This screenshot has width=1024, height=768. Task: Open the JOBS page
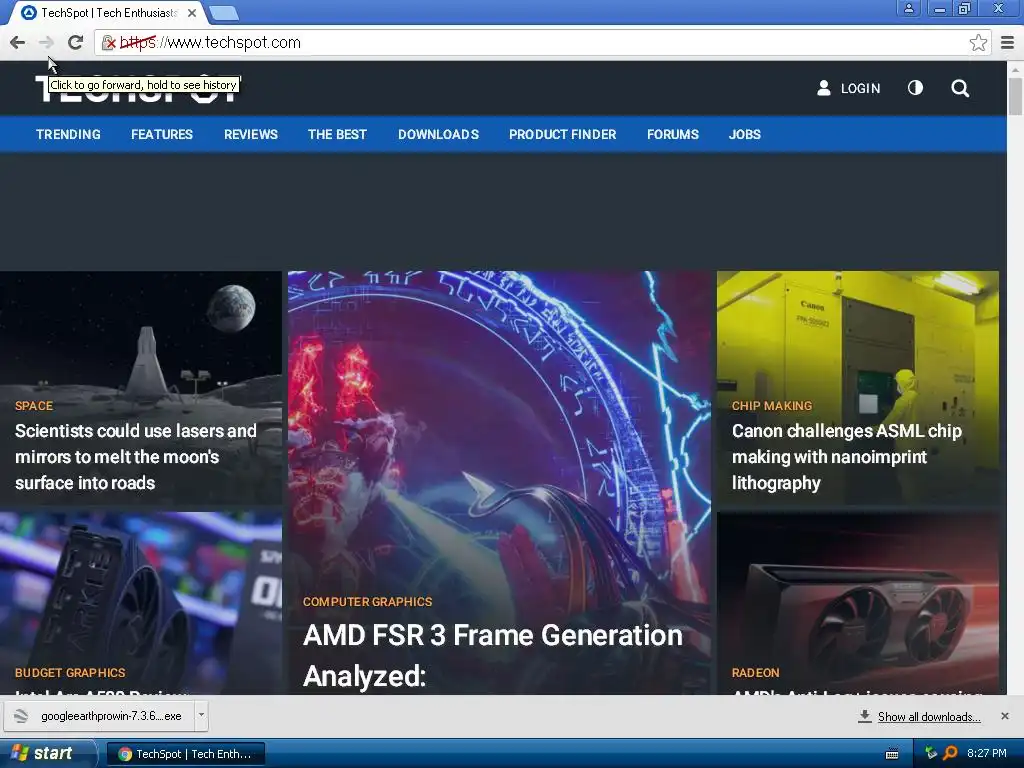745,135
